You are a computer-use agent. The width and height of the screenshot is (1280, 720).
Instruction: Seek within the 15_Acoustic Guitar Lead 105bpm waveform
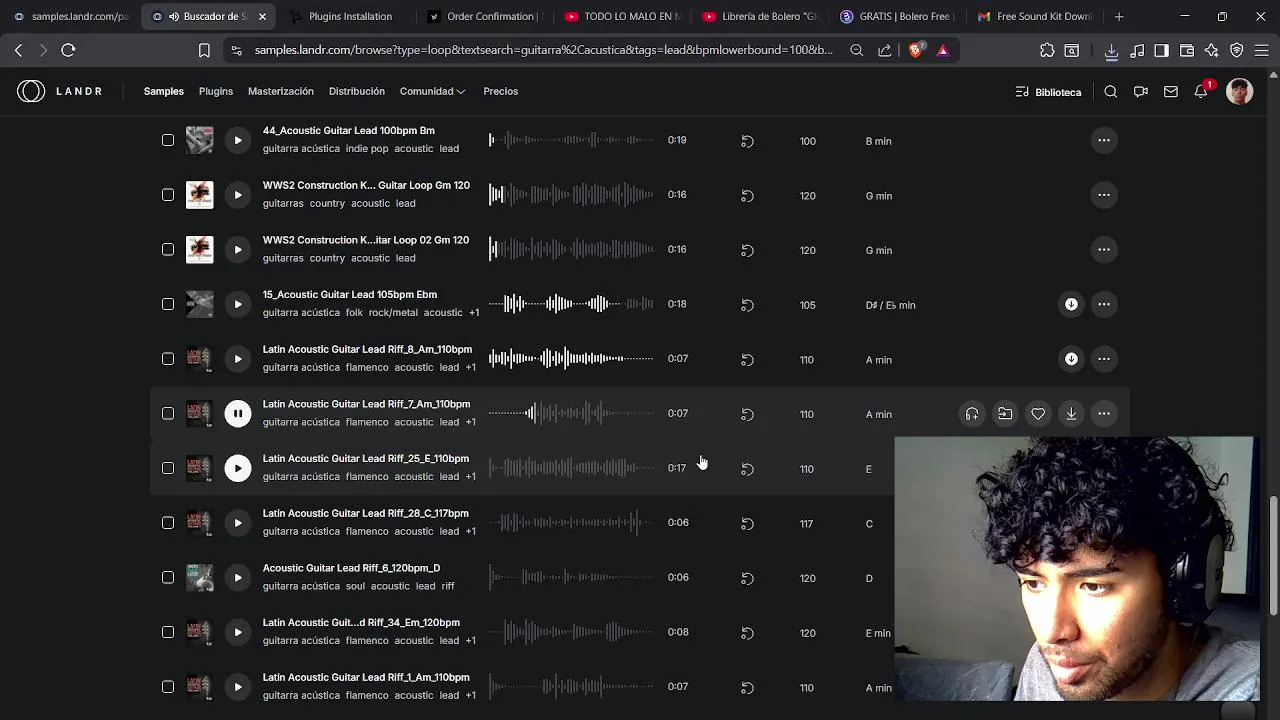click(x=571, y=304)
